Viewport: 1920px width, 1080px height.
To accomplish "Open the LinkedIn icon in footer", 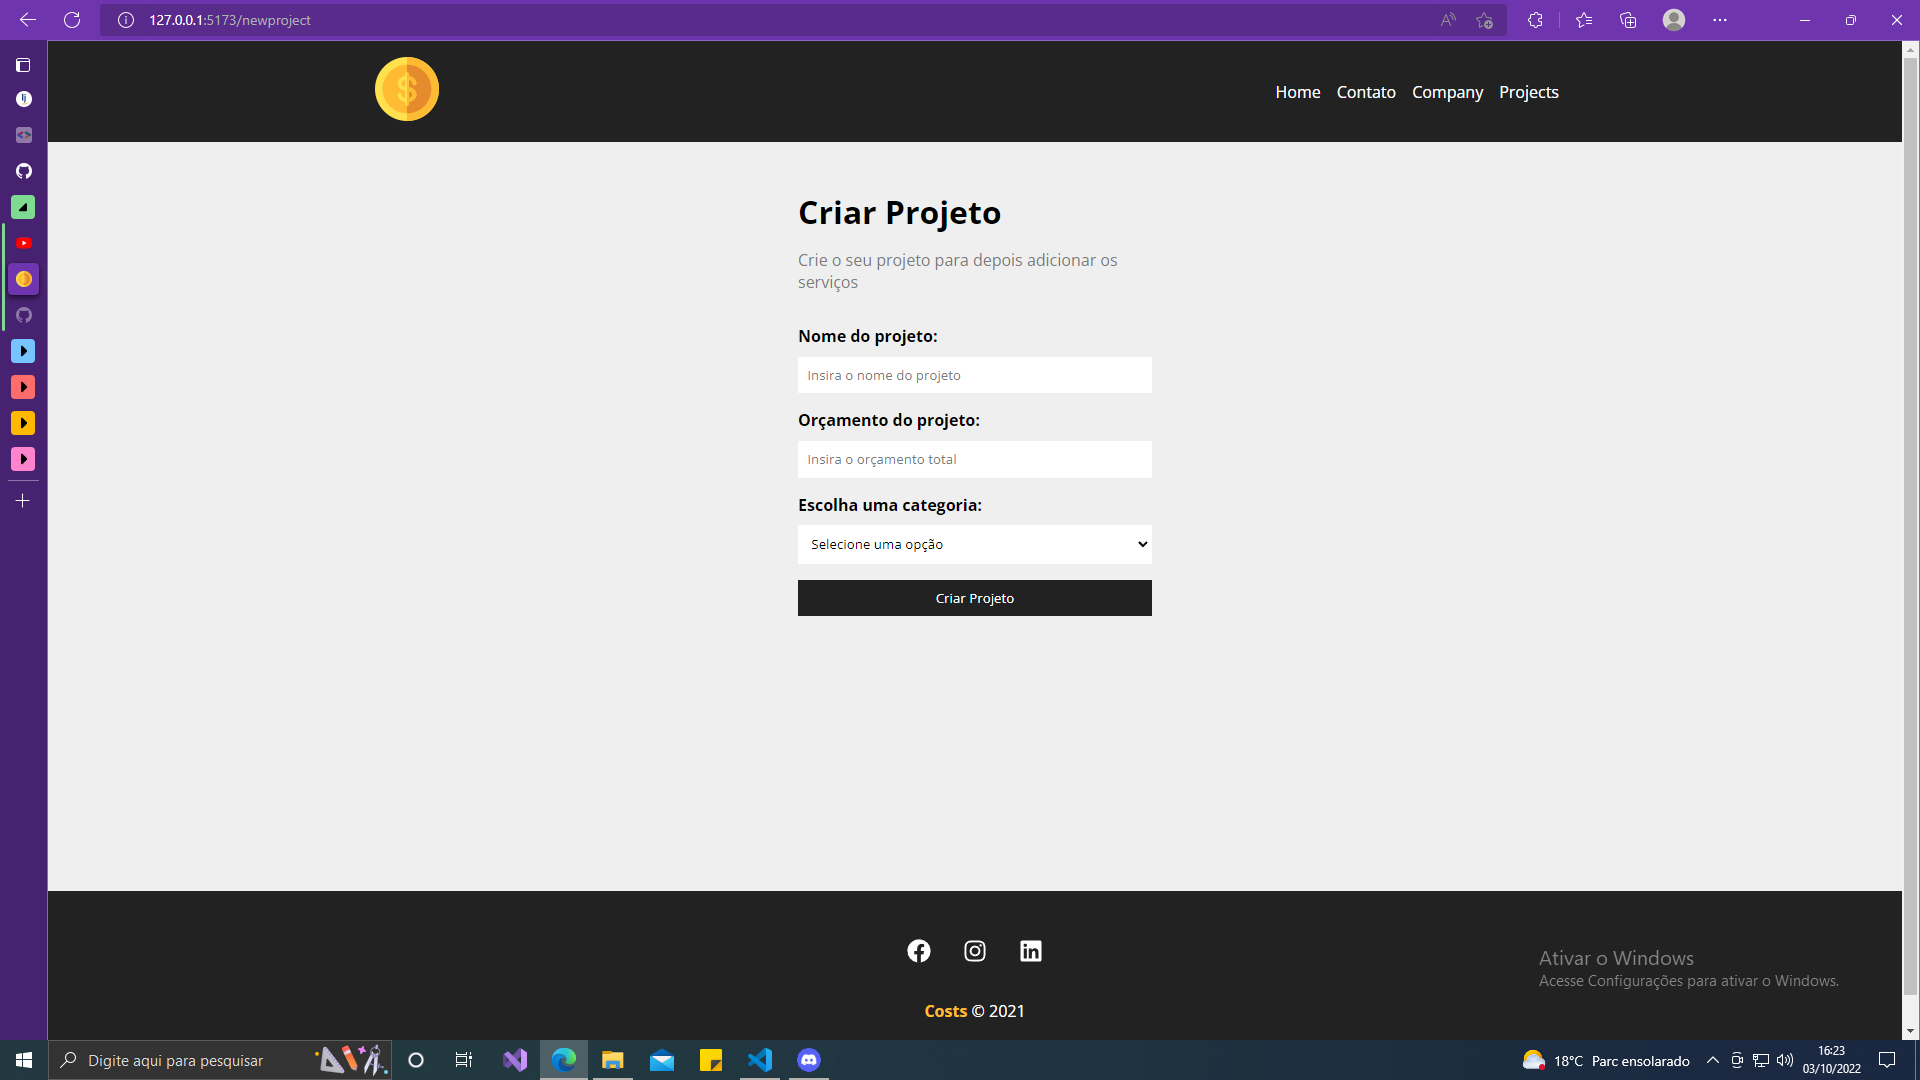I will pyautogui.click(x=1031, y=951).
